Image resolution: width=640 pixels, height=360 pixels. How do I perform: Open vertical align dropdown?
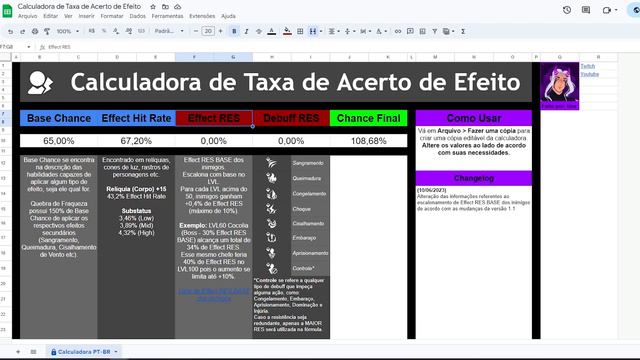[x=349, y=31]
